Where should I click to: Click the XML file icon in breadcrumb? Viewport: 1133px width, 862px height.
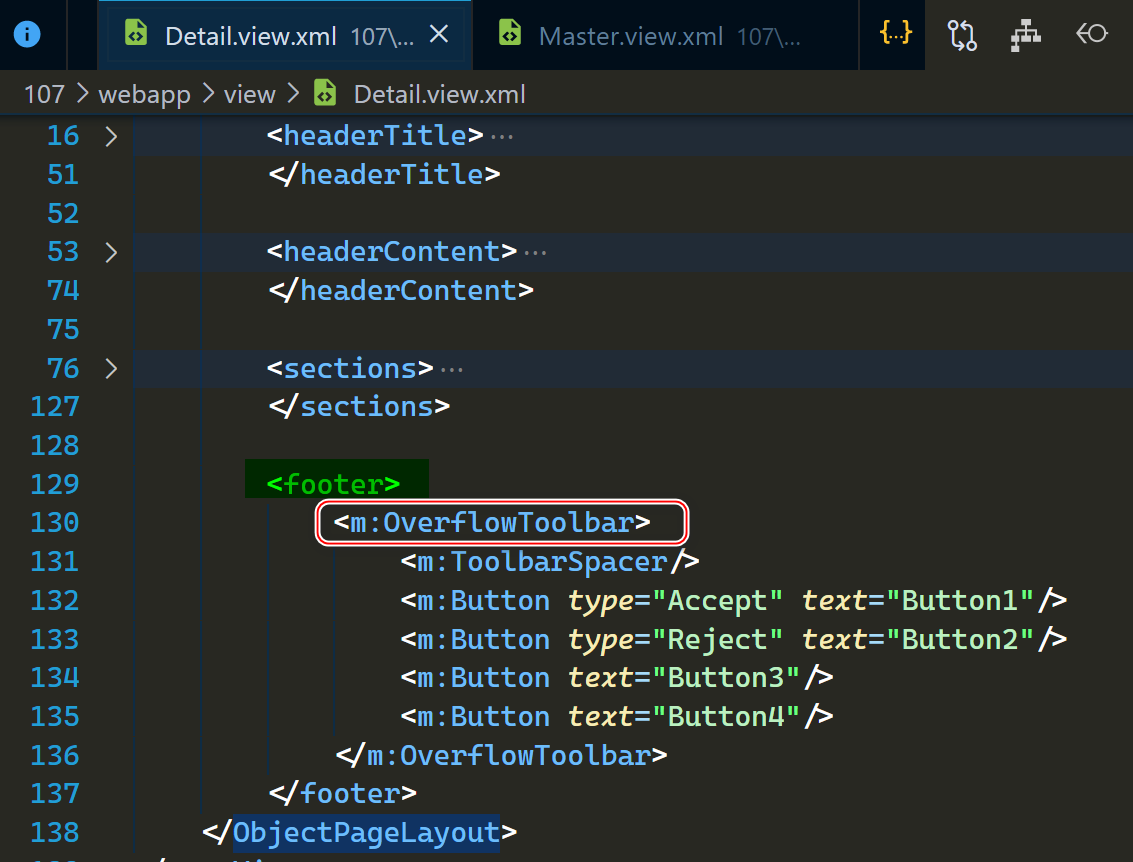pos(325,94)
